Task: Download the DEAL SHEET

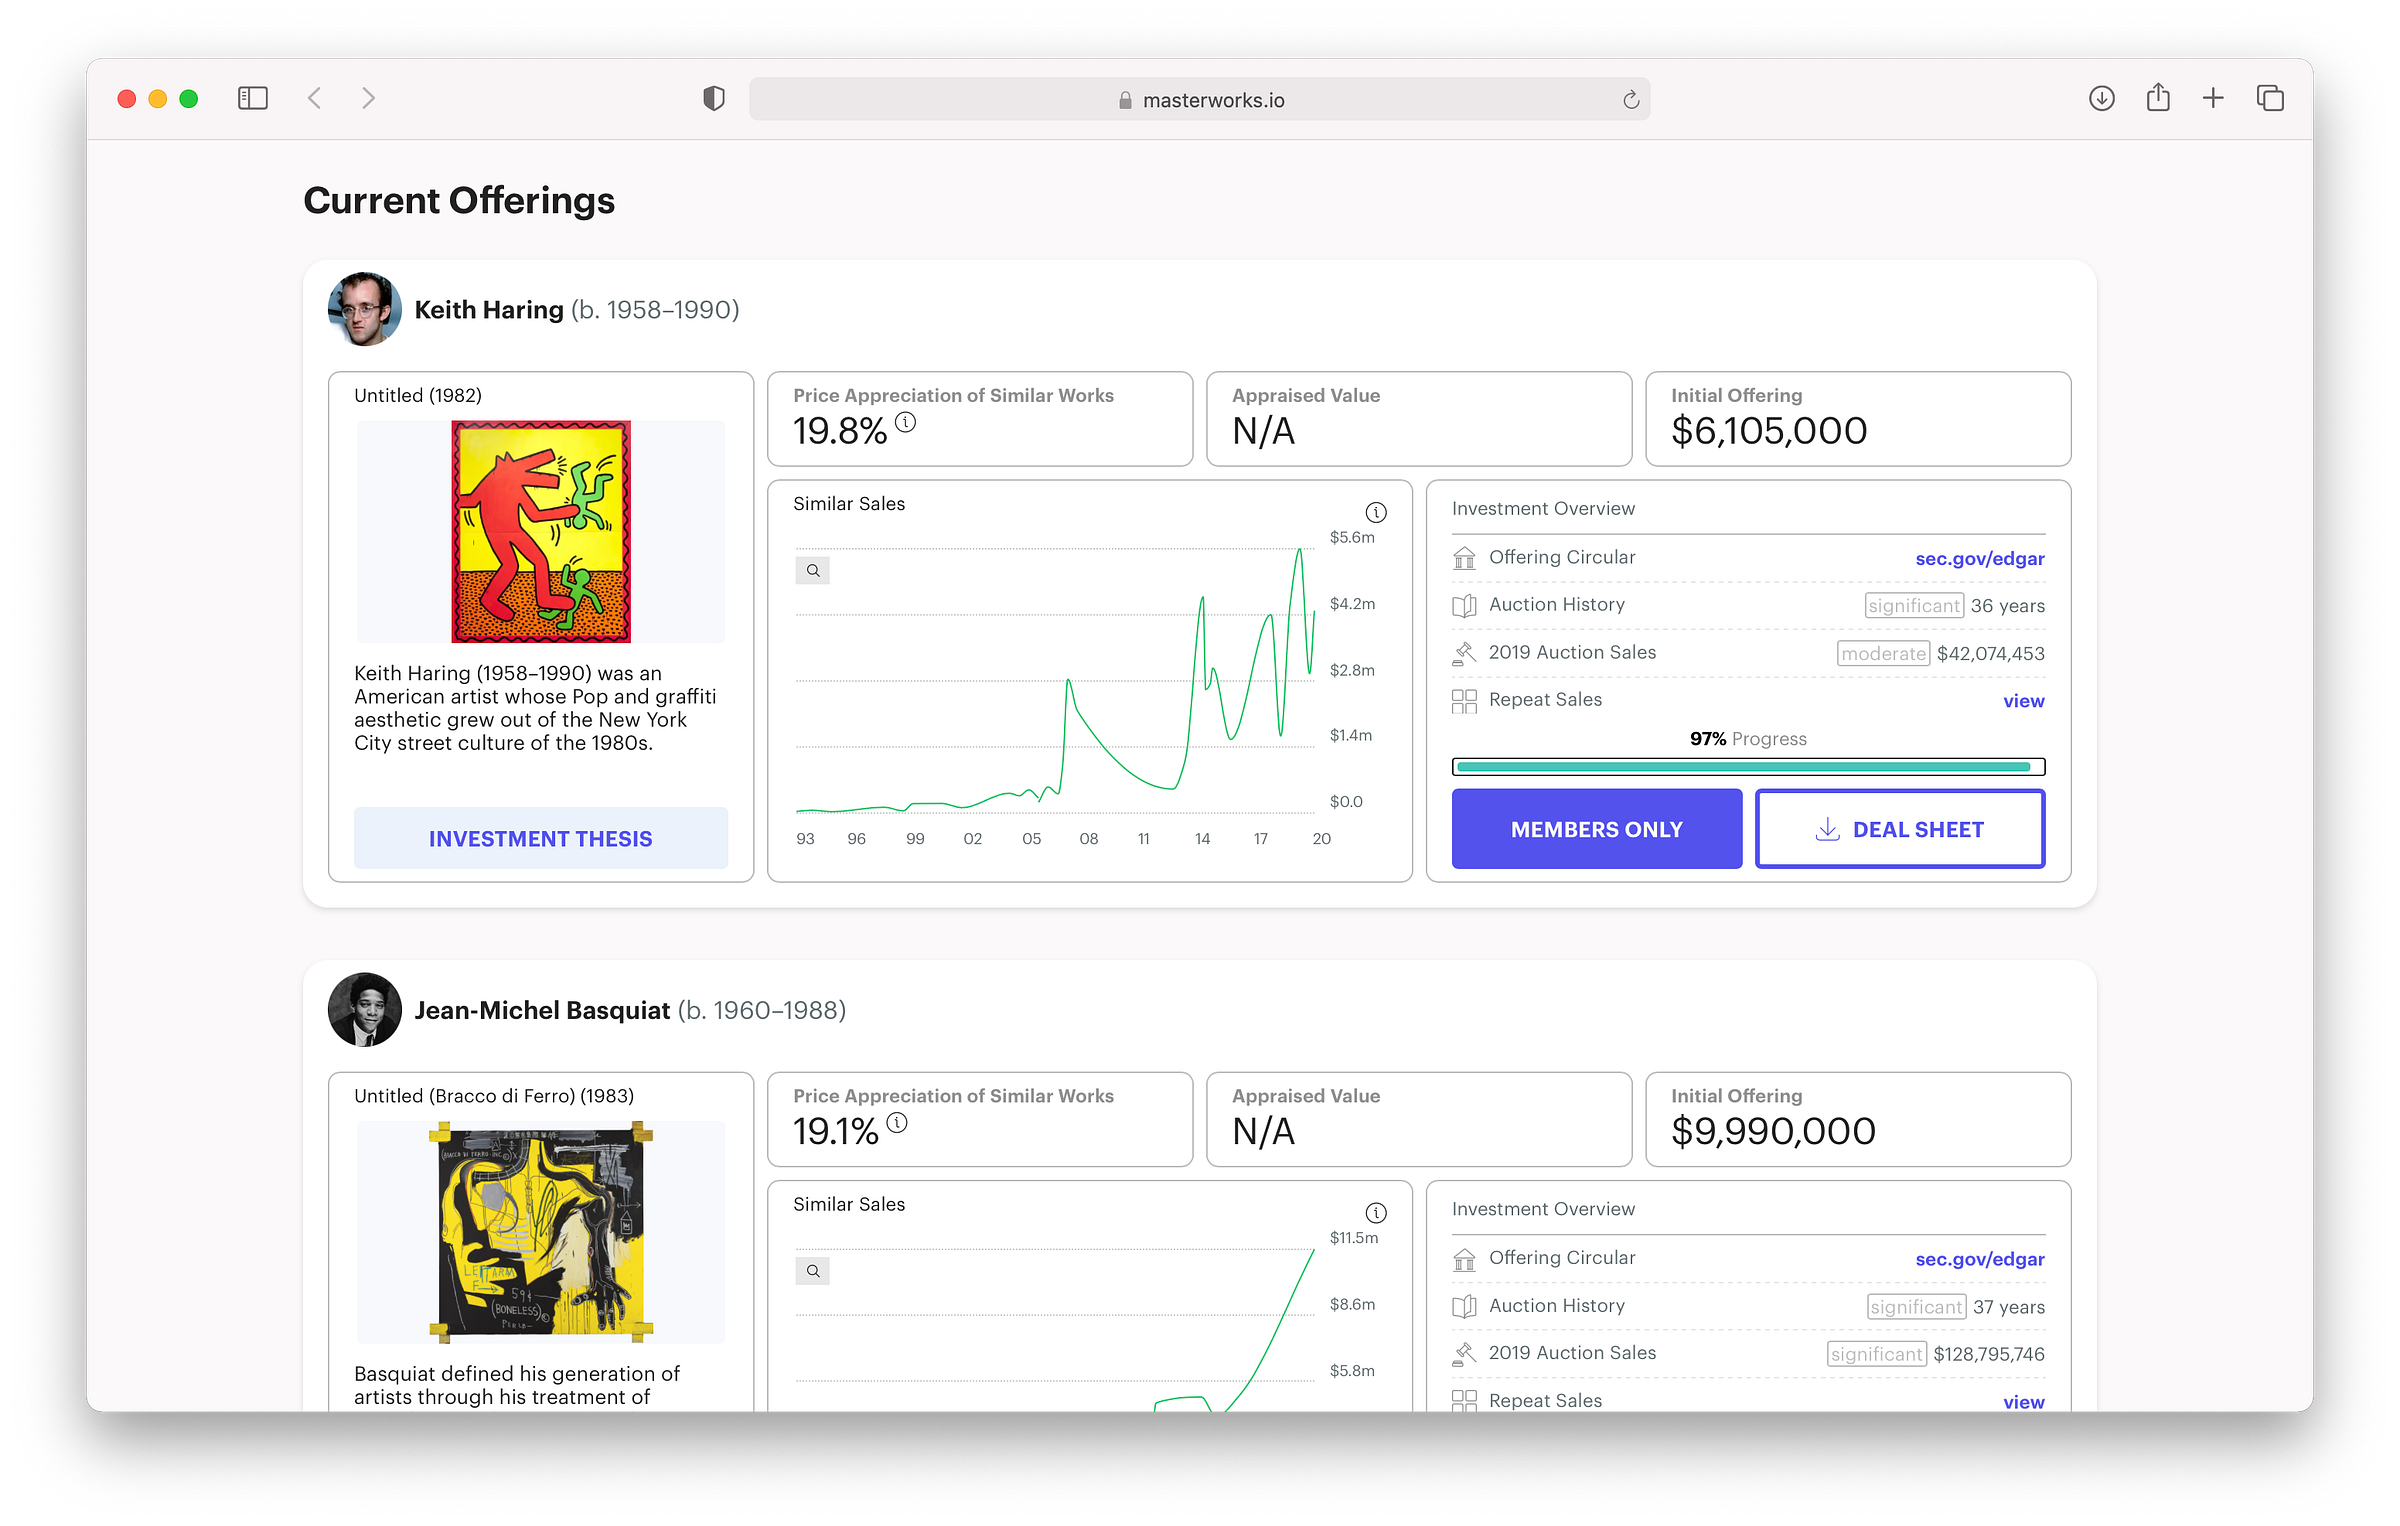Action: click(x=1899, y=829)
